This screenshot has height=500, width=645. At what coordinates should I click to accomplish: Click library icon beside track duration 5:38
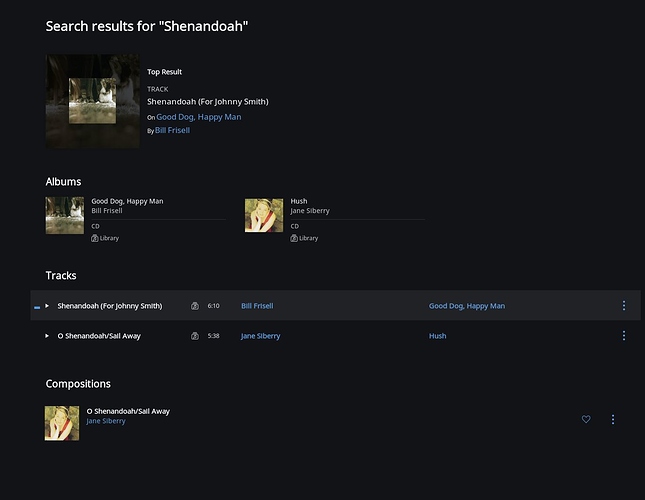click(195, 336)
